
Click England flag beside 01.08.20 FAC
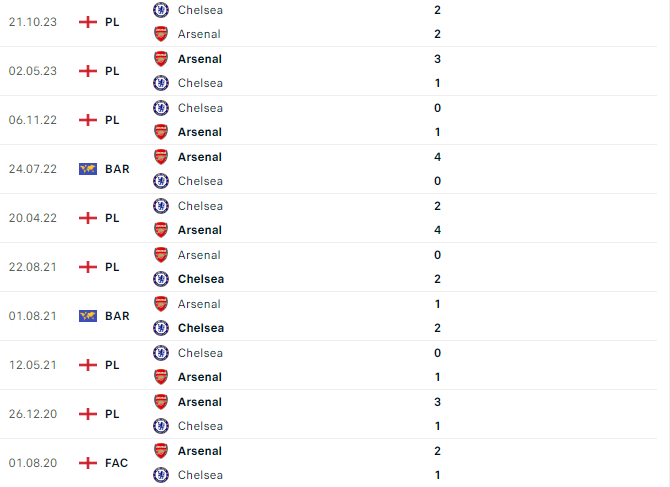click(x=88, y=463)
